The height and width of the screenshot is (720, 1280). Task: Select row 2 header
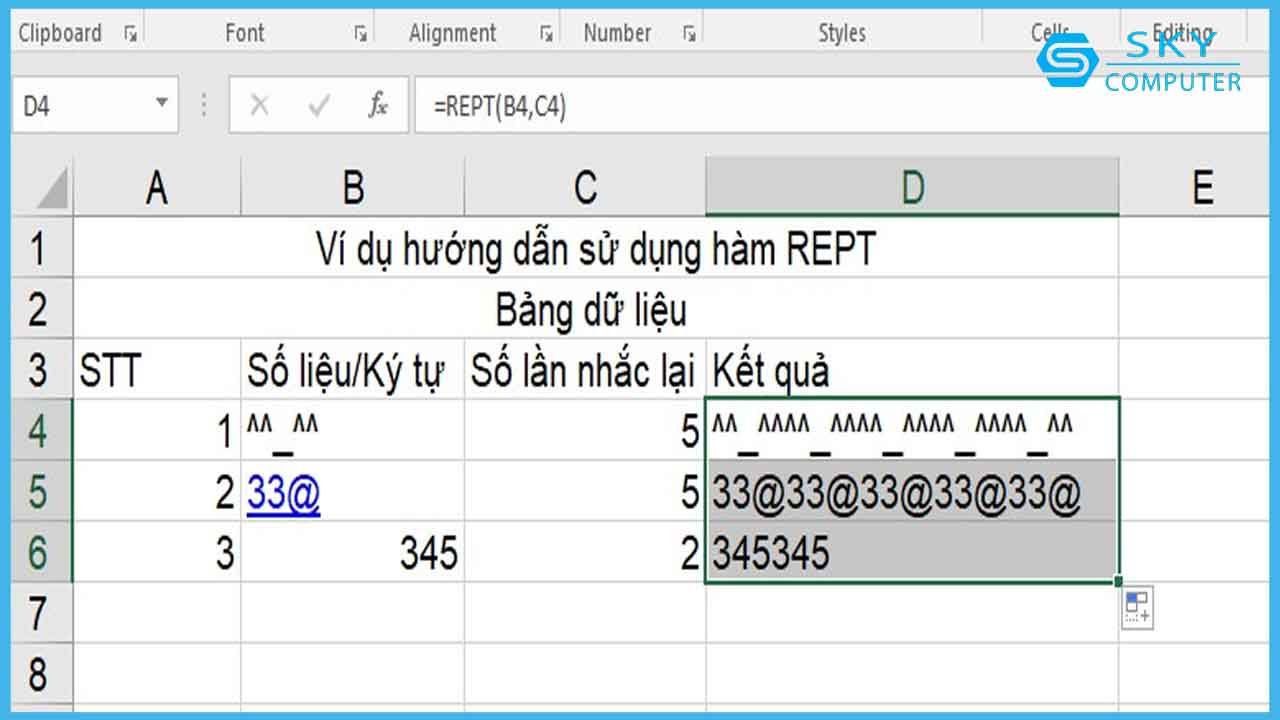point(43,309)
